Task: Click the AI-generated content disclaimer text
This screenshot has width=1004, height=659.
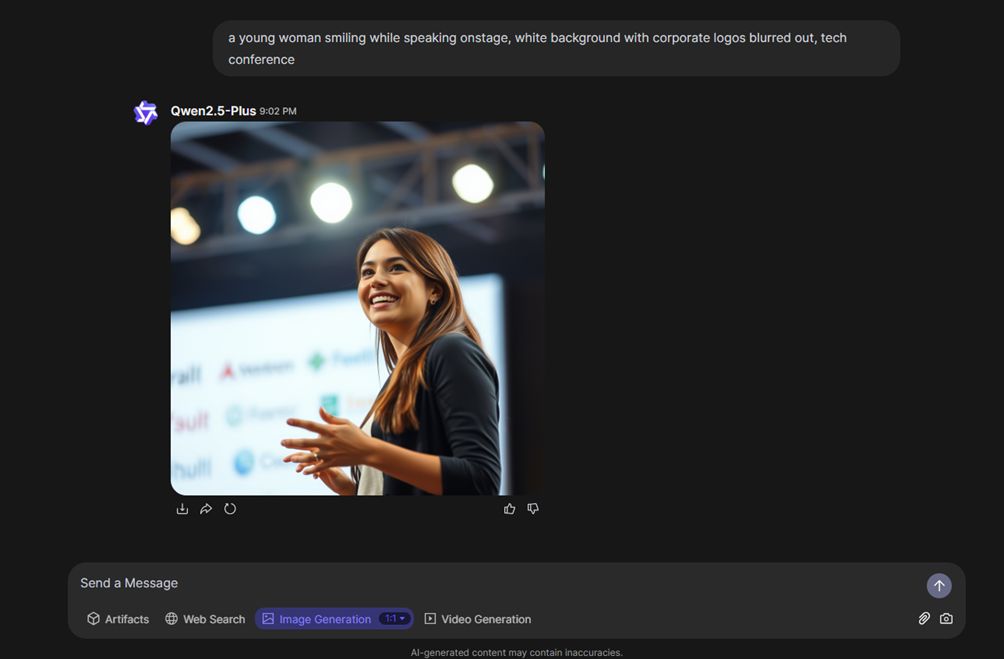Action: [x=516, y=653]
